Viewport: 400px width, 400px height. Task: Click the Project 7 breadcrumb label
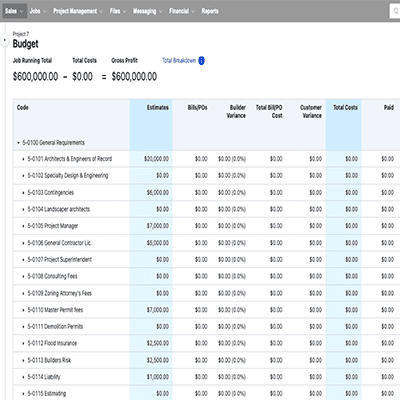coord(21,34)
